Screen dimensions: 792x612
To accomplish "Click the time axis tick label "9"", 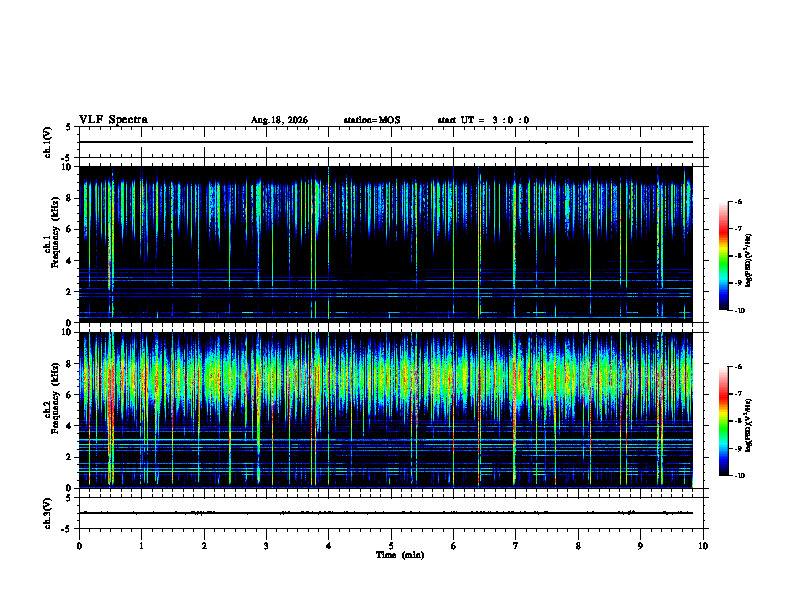I will (x=640, y=546).
